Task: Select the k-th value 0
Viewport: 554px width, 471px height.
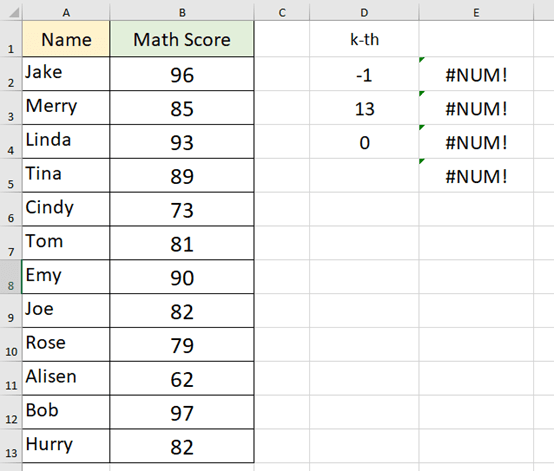Action: click(364, 141)
